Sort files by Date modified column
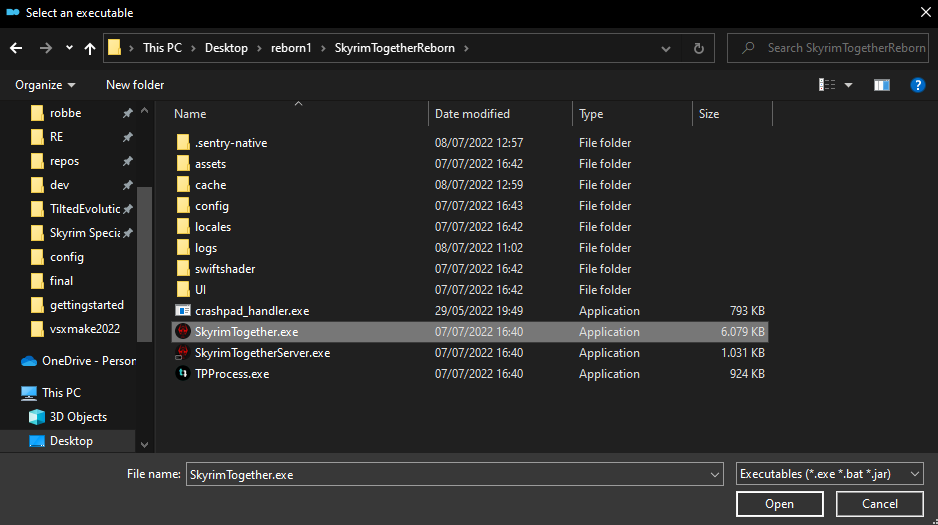Screen dimensions: 938x525 pos(473,114)
